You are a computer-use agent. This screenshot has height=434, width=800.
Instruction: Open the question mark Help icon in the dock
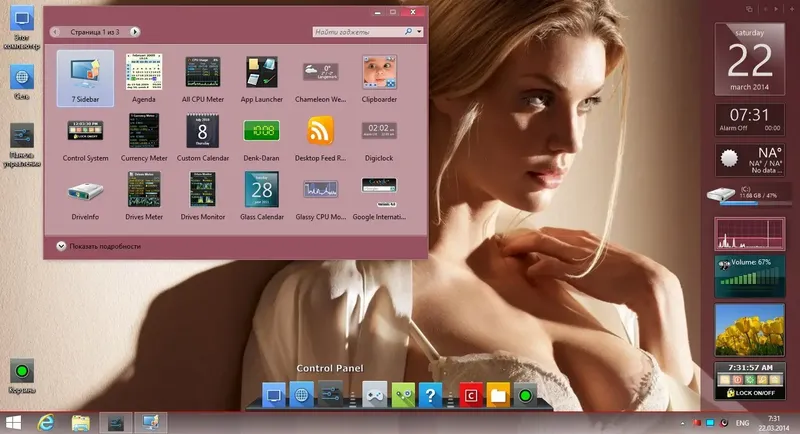[x=430, y=395]
